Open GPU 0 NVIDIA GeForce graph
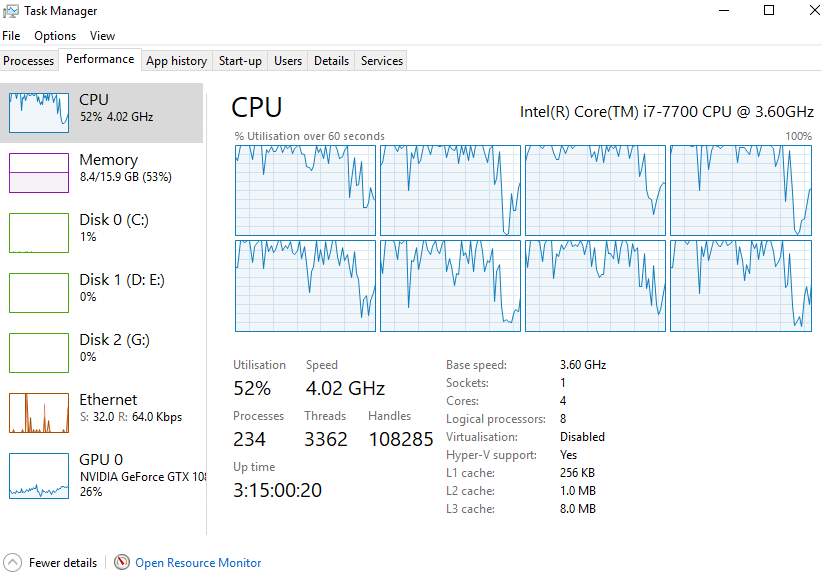The image size is (822, 584). [39, 475]
